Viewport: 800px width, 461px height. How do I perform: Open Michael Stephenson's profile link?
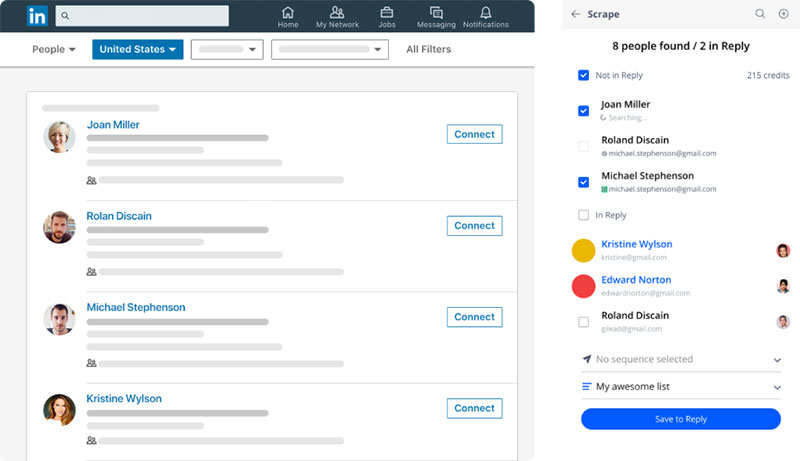coord(136,308)
